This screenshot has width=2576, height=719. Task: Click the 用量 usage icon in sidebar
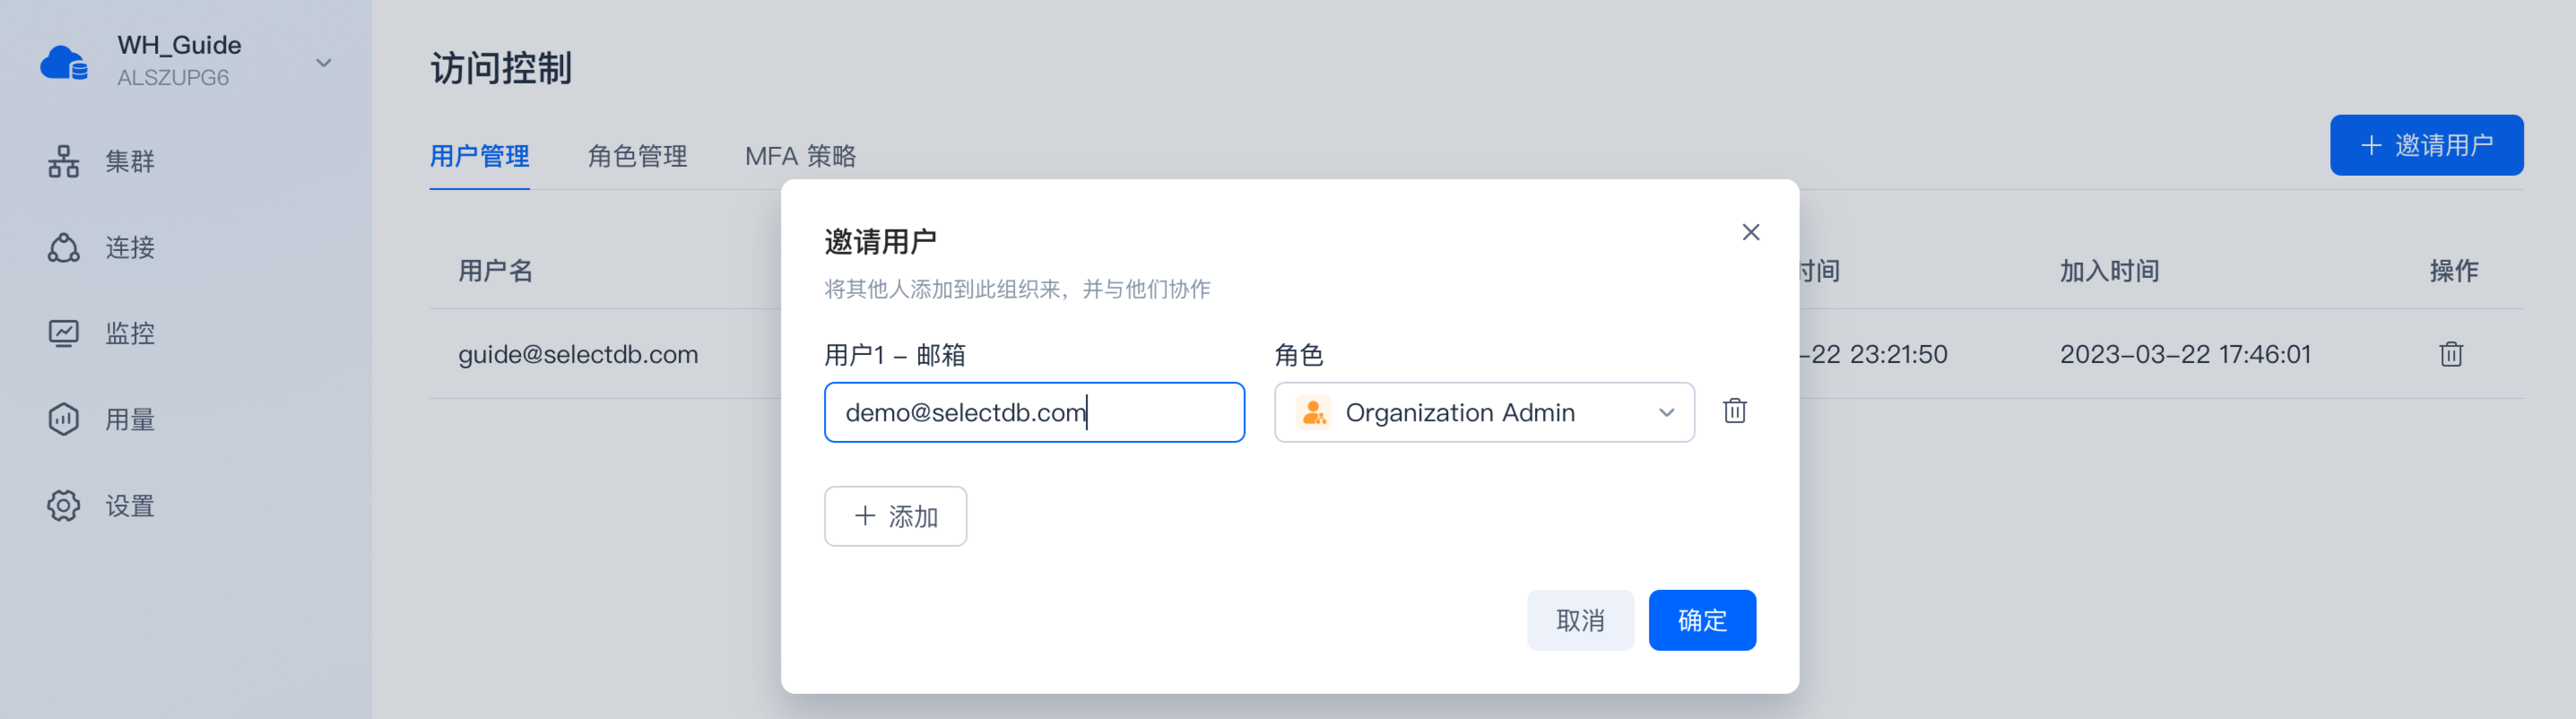64,419
